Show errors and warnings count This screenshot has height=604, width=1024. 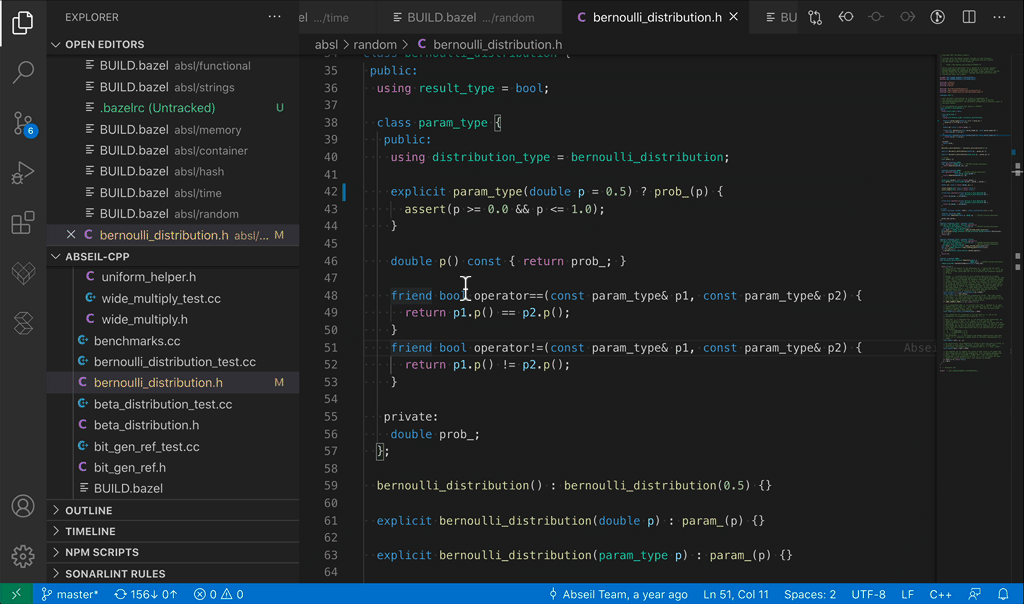(219, 594)
